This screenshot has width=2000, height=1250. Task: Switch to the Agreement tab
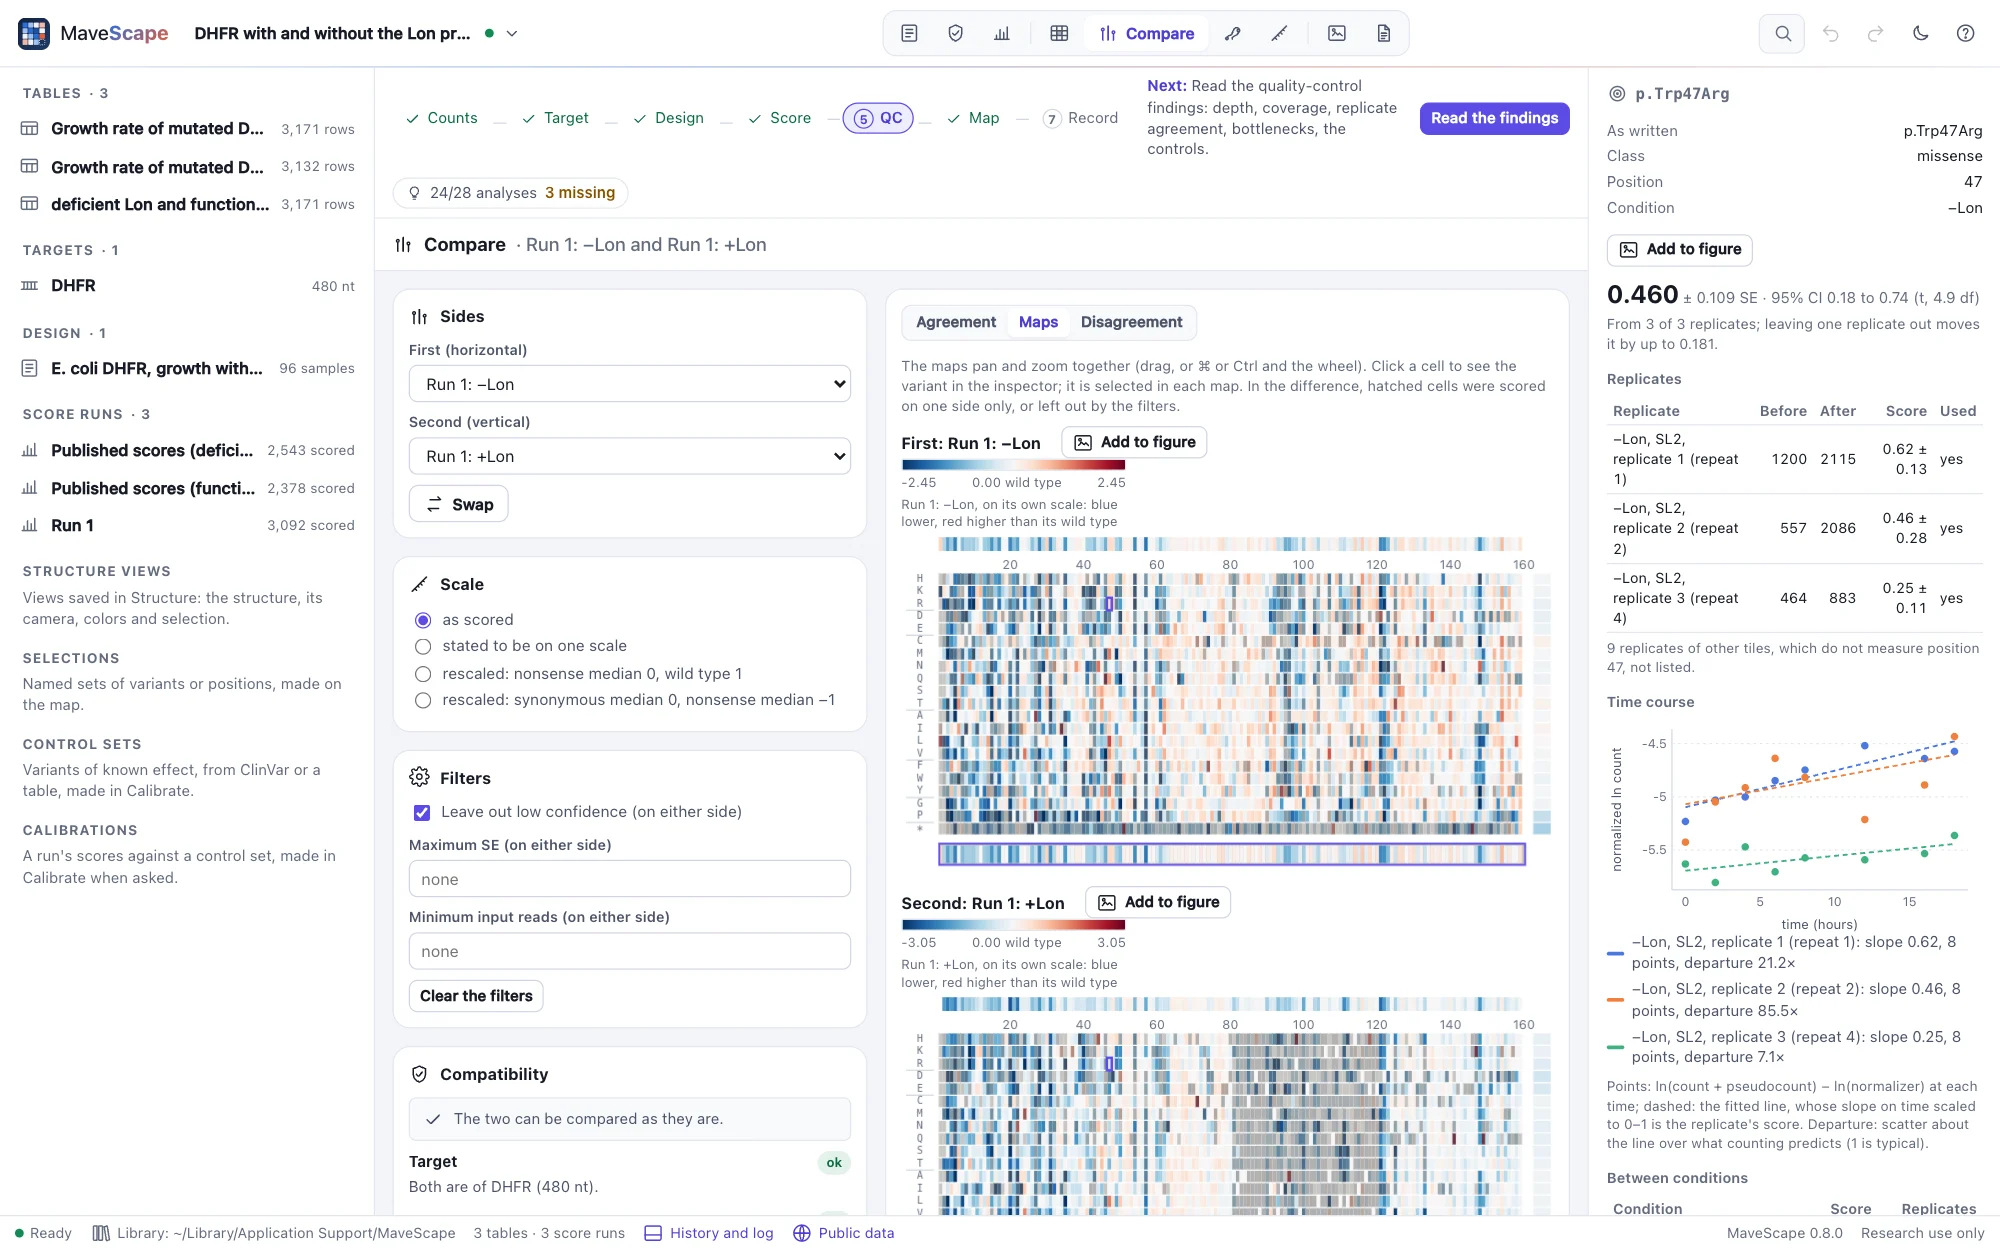click(x=956, y=322)
